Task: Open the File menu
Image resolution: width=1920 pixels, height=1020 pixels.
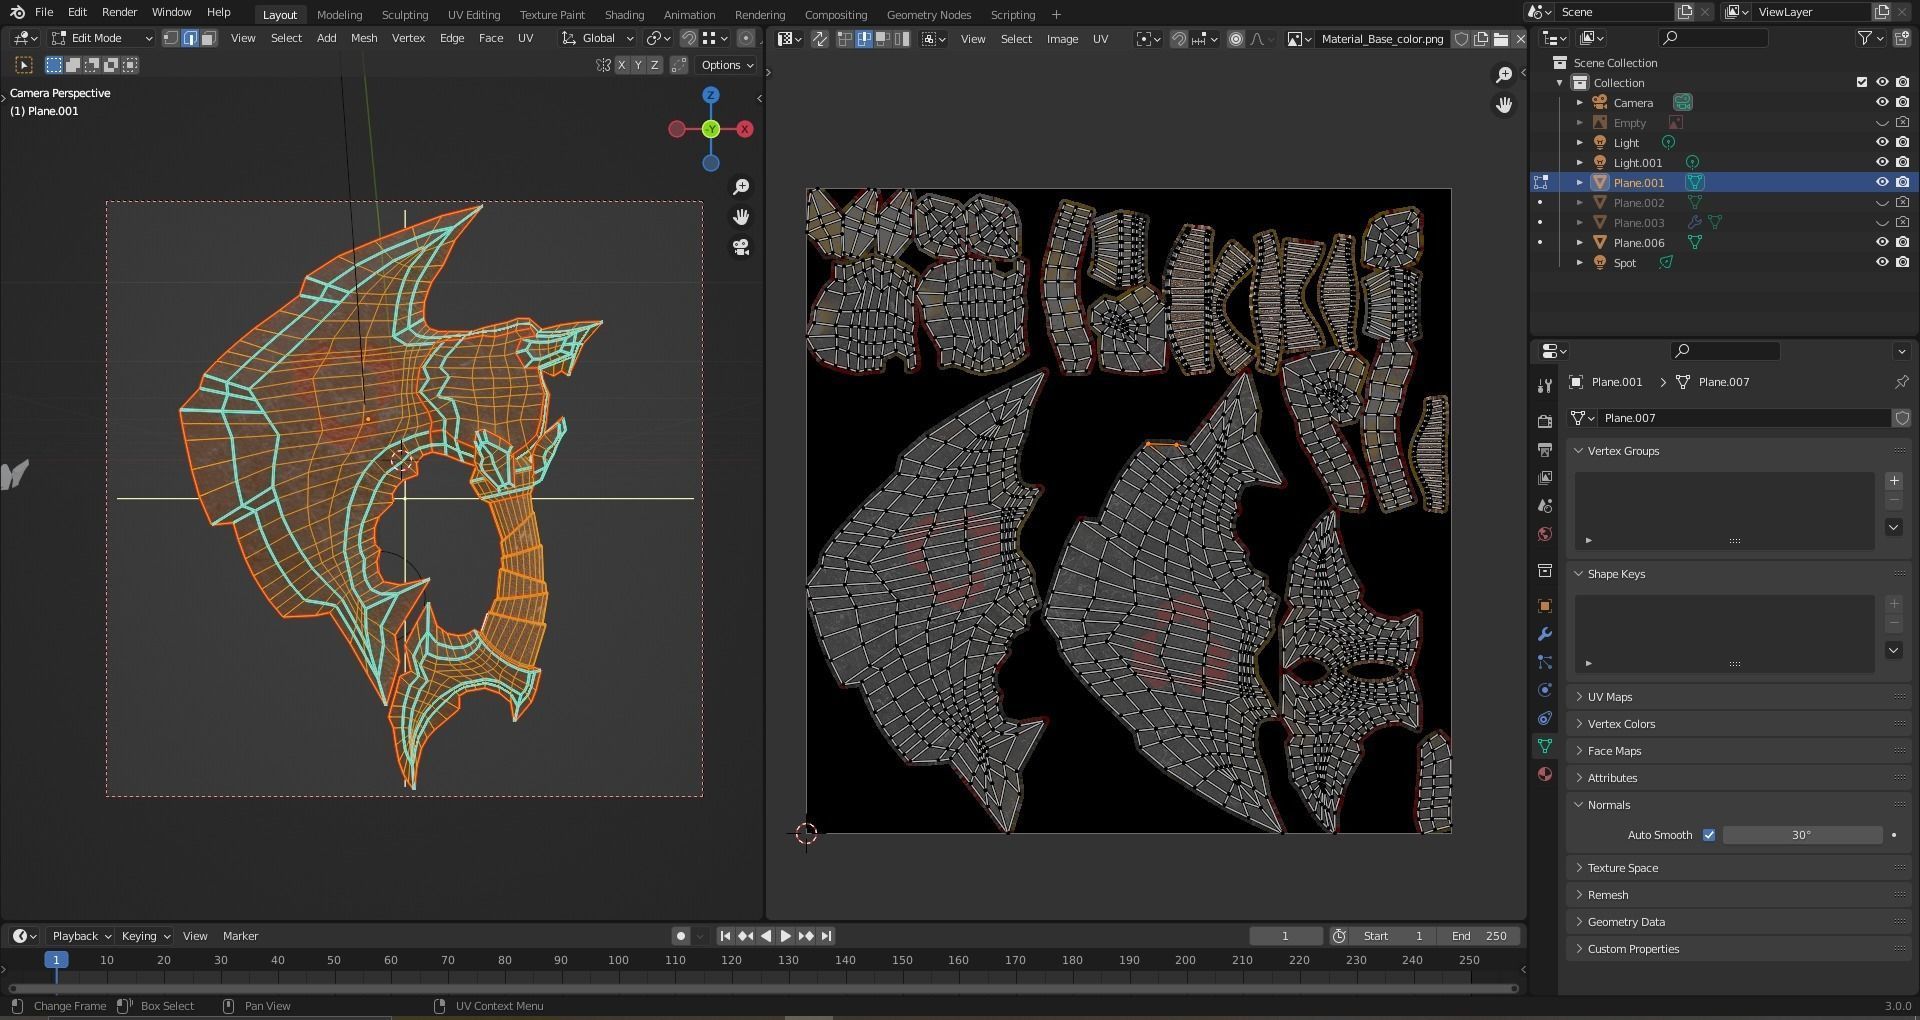Action: (44, 12)
